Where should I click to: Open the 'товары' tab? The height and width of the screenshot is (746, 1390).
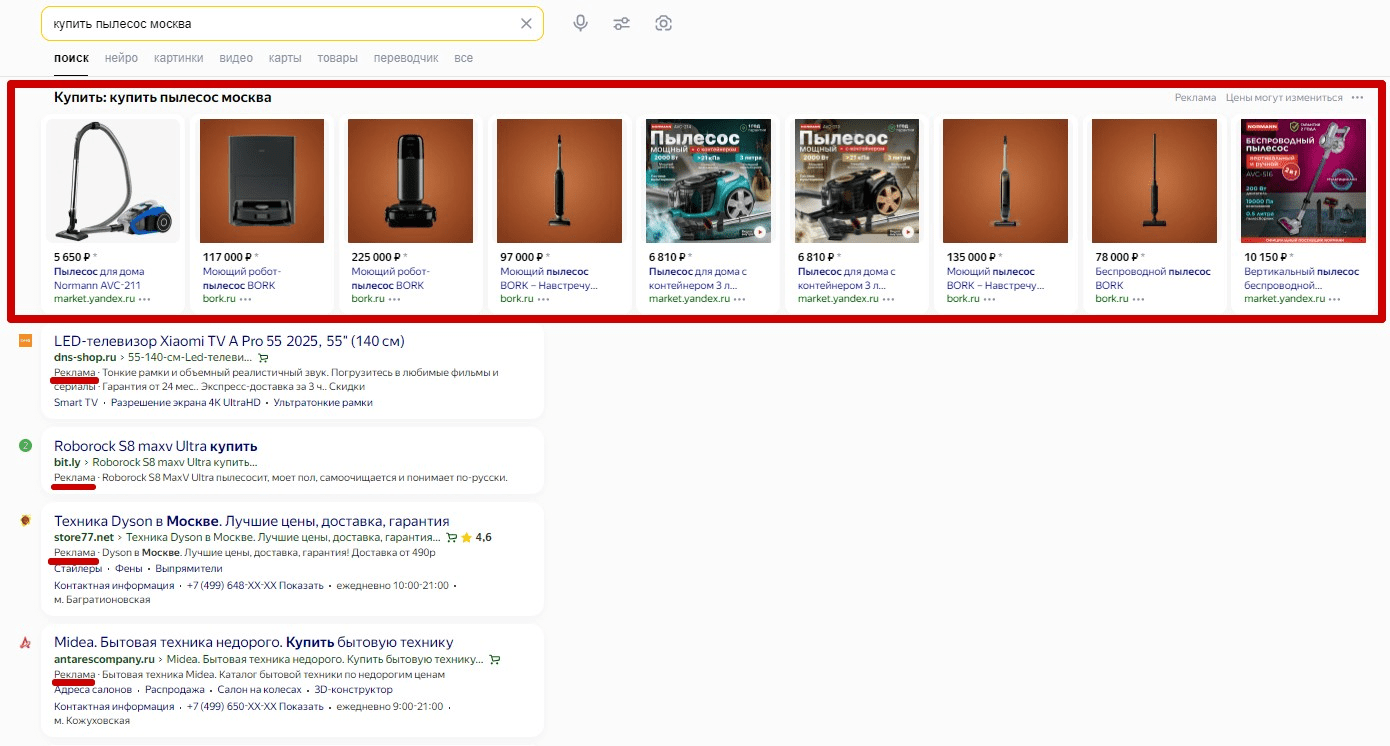pyautogui.click(x=337, y=58)
